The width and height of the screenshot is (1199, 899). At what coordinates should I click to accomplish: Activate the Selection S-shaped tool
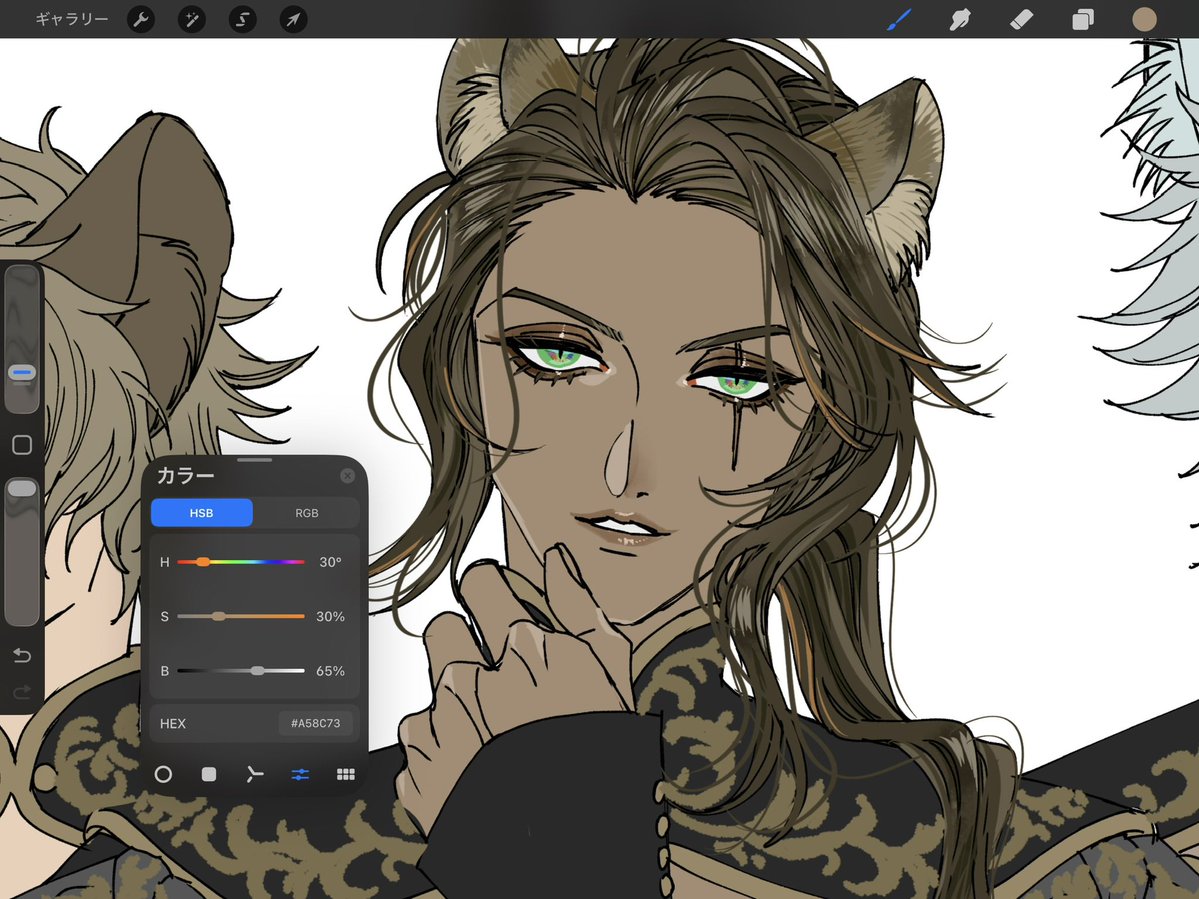coord(242,19)
